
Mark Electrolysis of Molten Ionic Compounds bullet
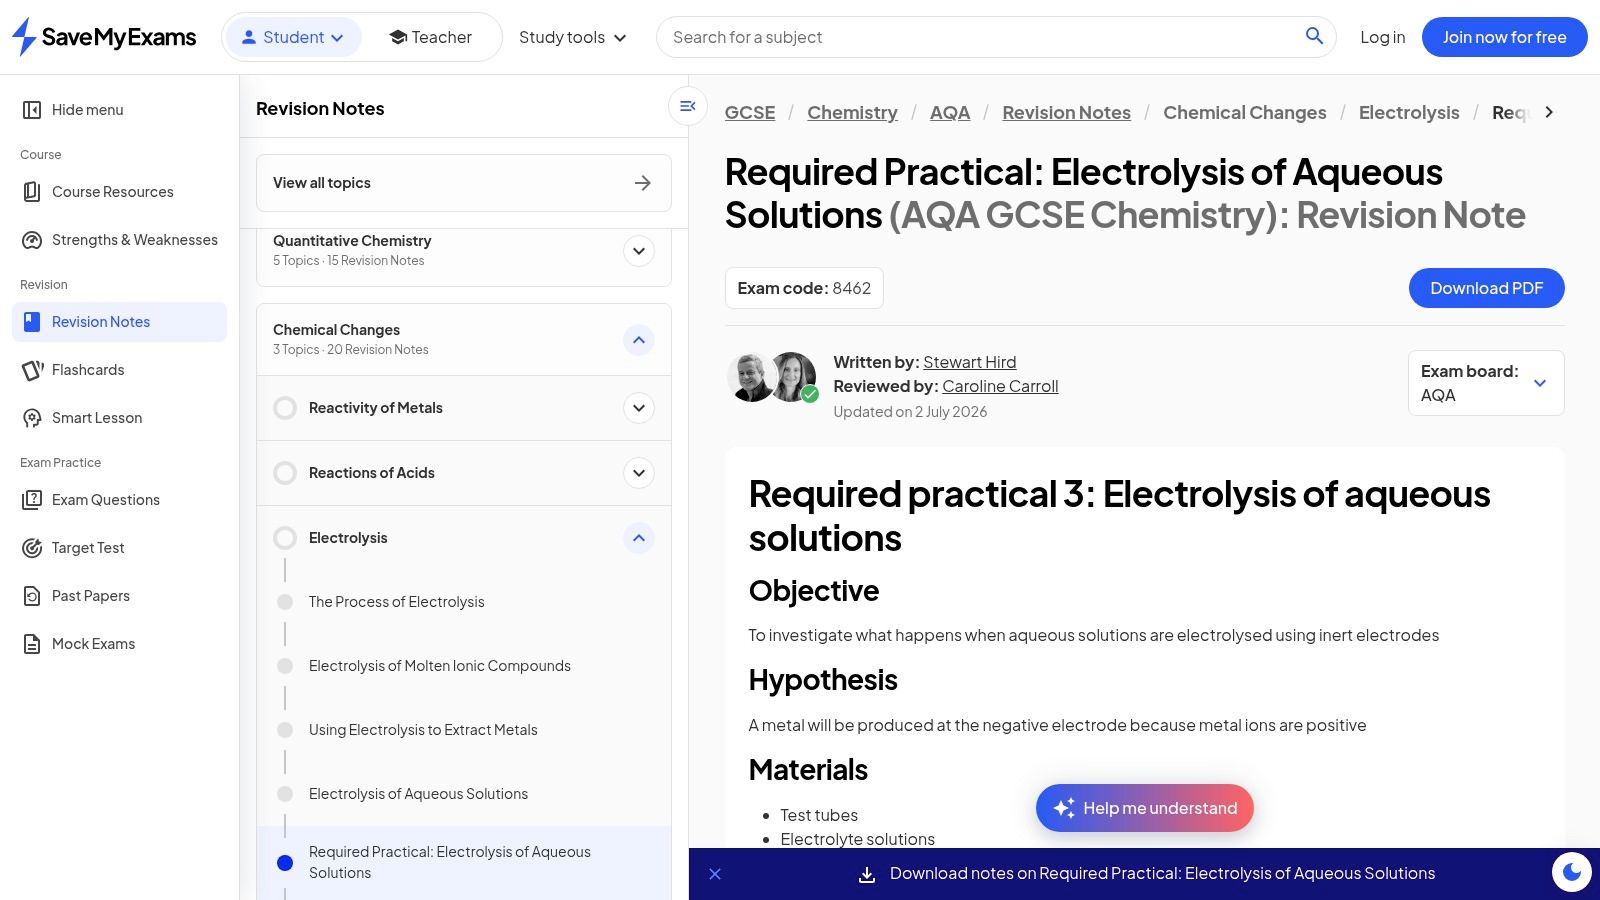[285, 666]
